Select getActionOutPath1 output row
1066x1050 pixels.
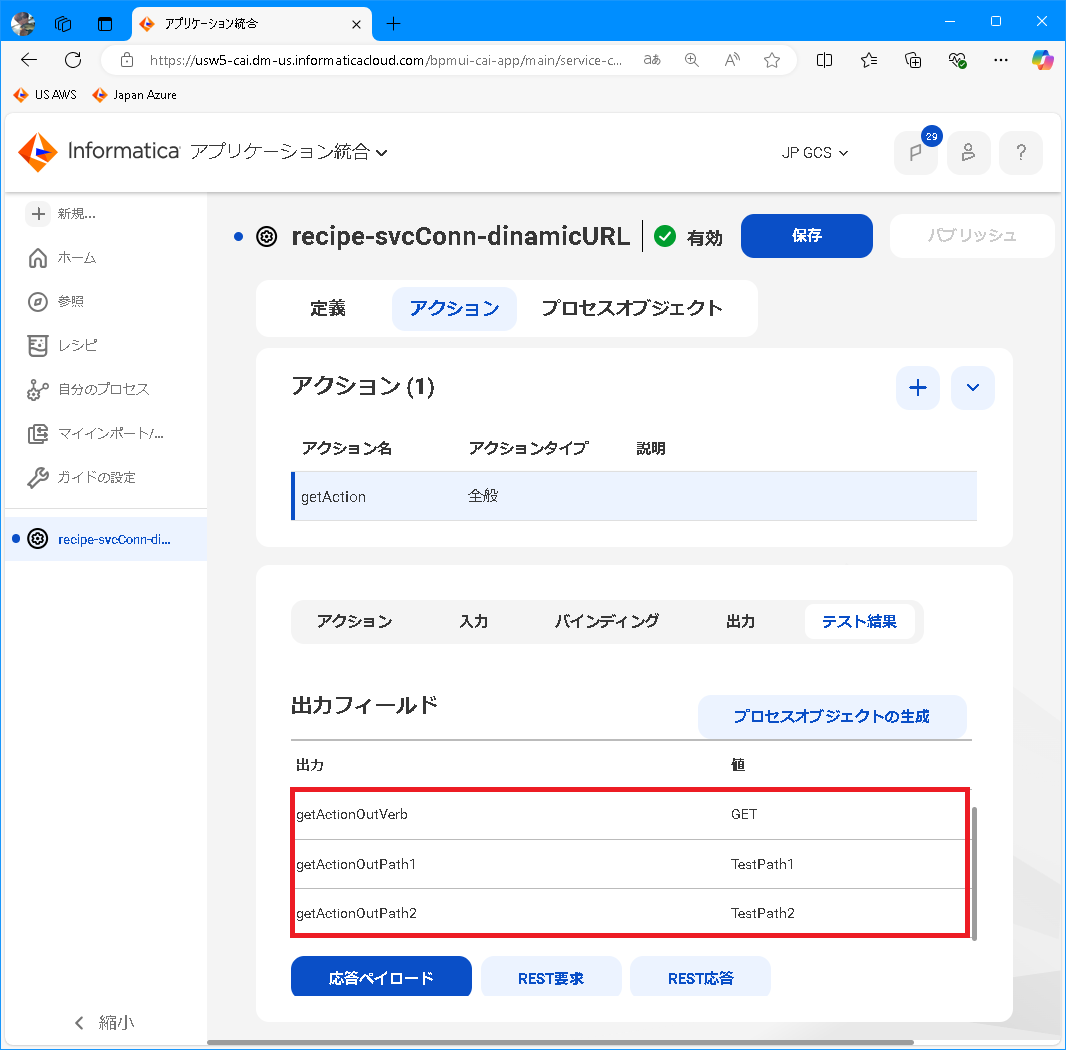point(630,864)
